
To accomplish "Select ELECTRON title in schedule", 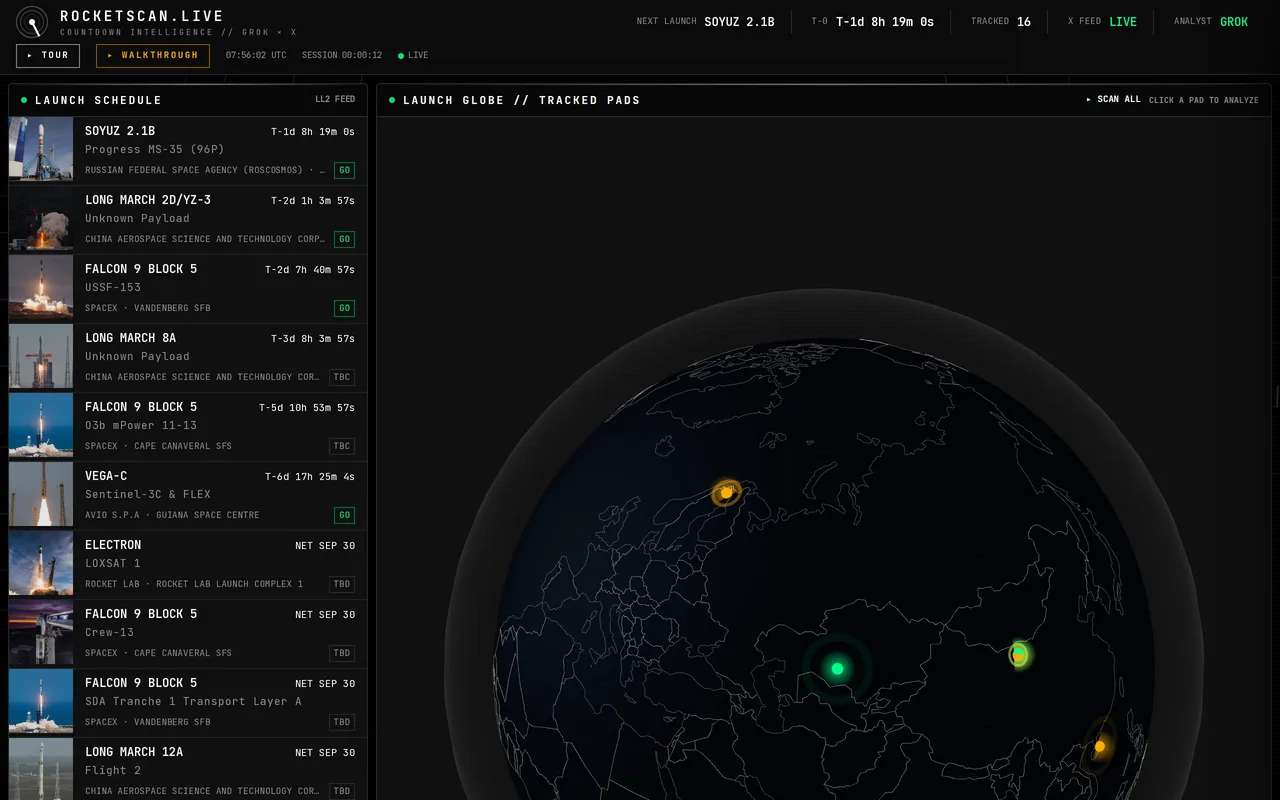I will (x=113, y=545).
